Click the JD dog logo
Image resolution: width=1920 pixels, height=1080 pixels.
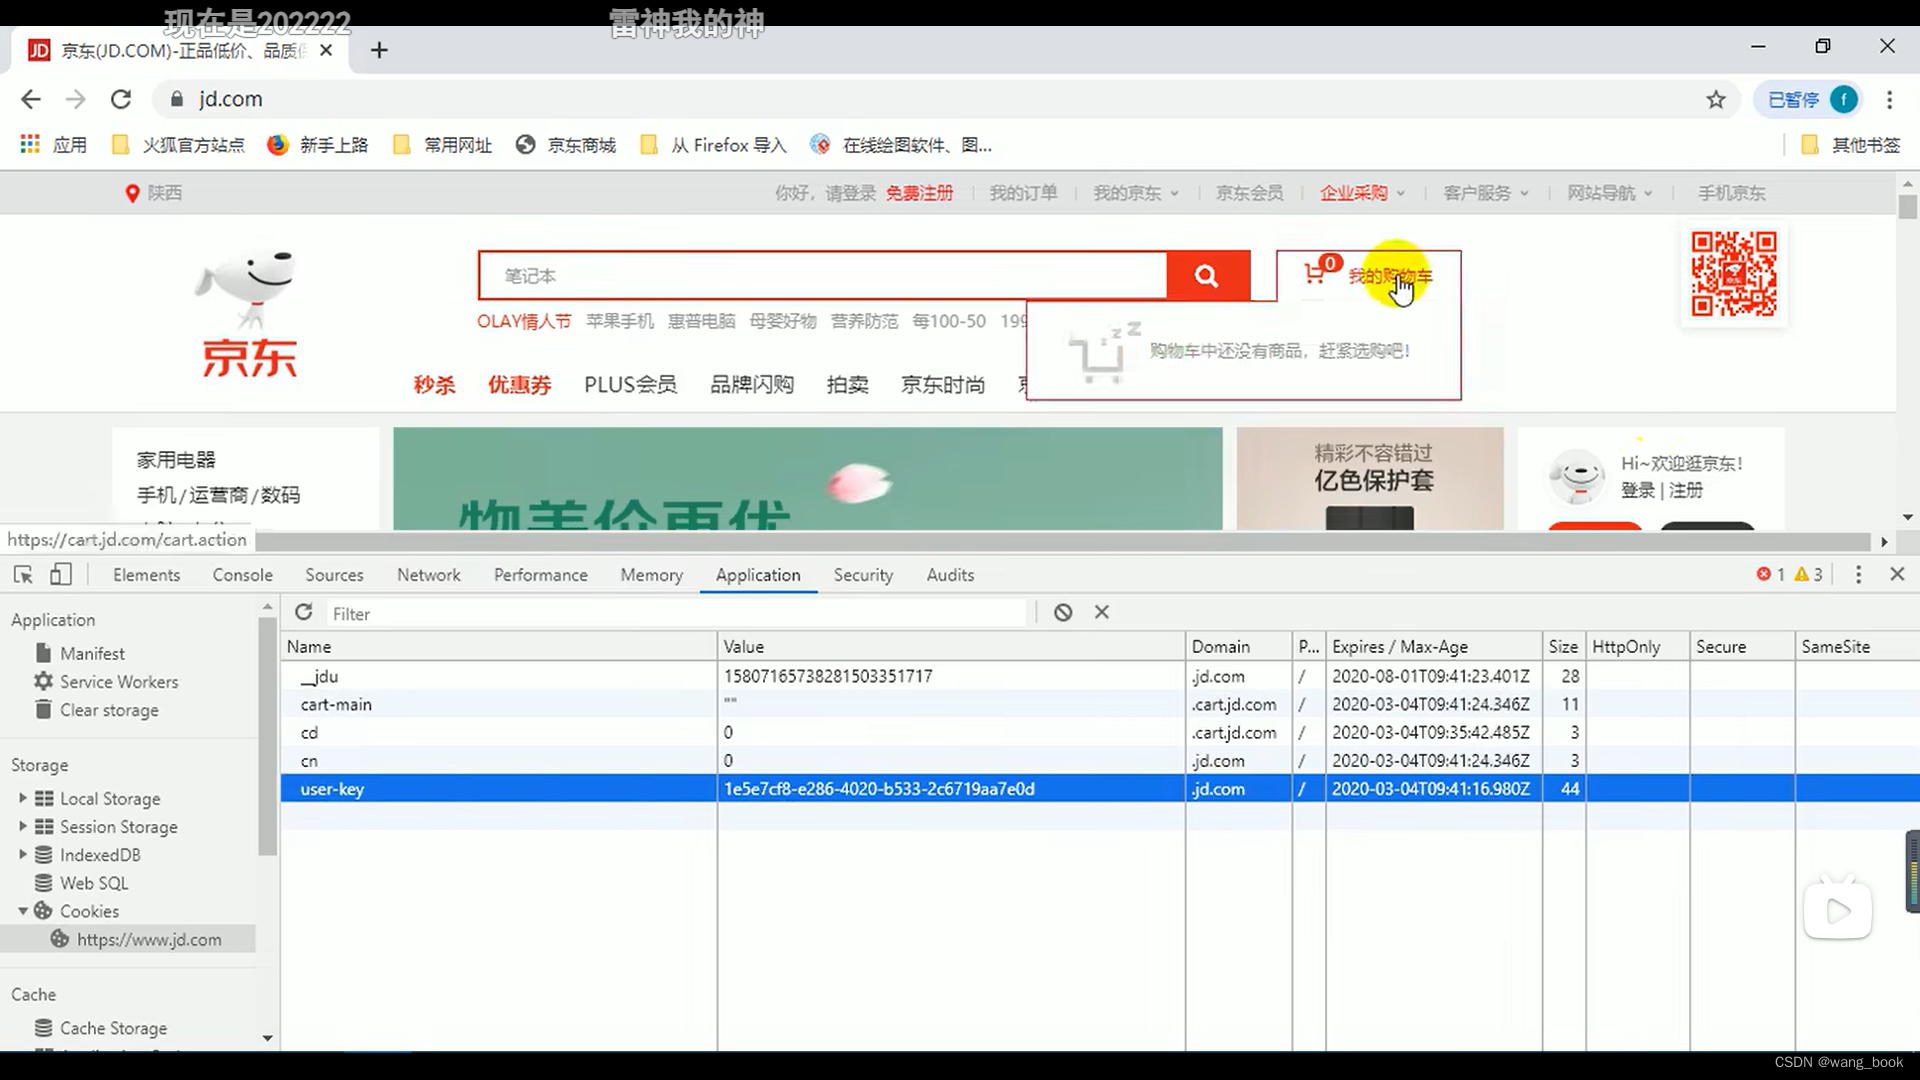(x=248, y=314)
